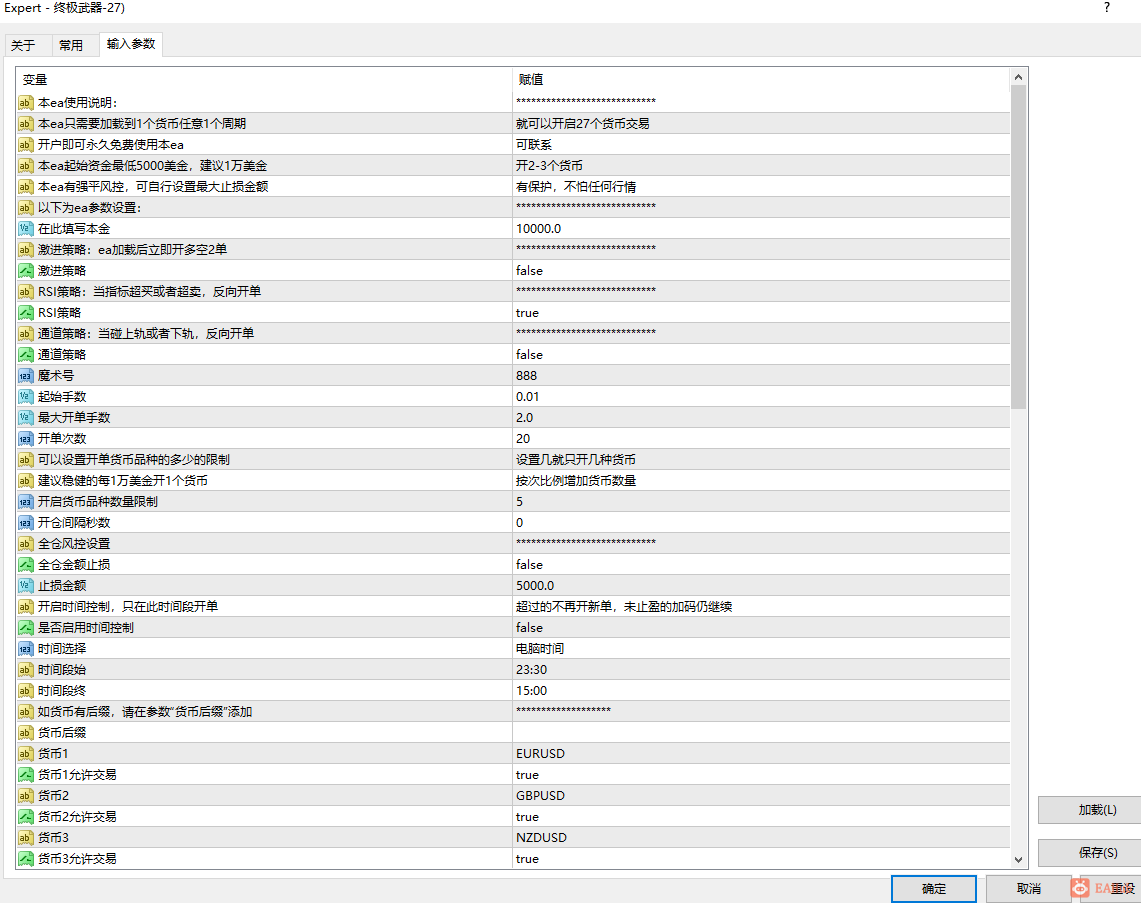Screen dimensions: 1141x903
Task: Click the string icon beside 货币2 row
Action: click(x=25, y=795)
